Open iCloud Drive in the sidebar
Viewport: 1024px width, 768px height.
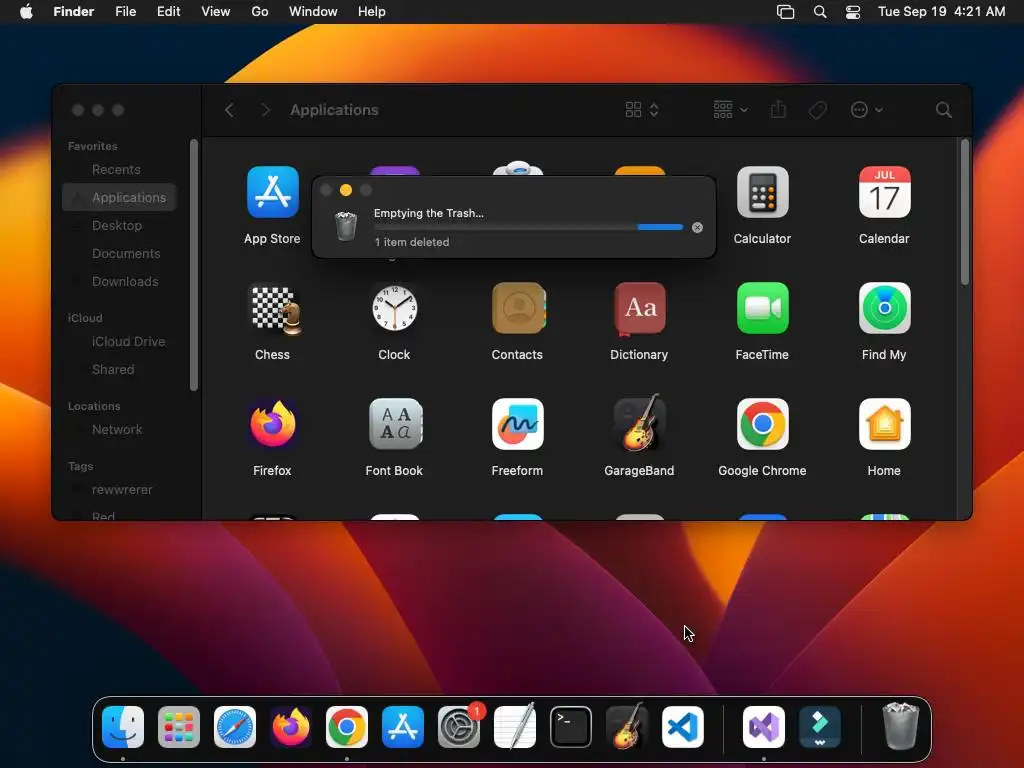pos(129,342)
